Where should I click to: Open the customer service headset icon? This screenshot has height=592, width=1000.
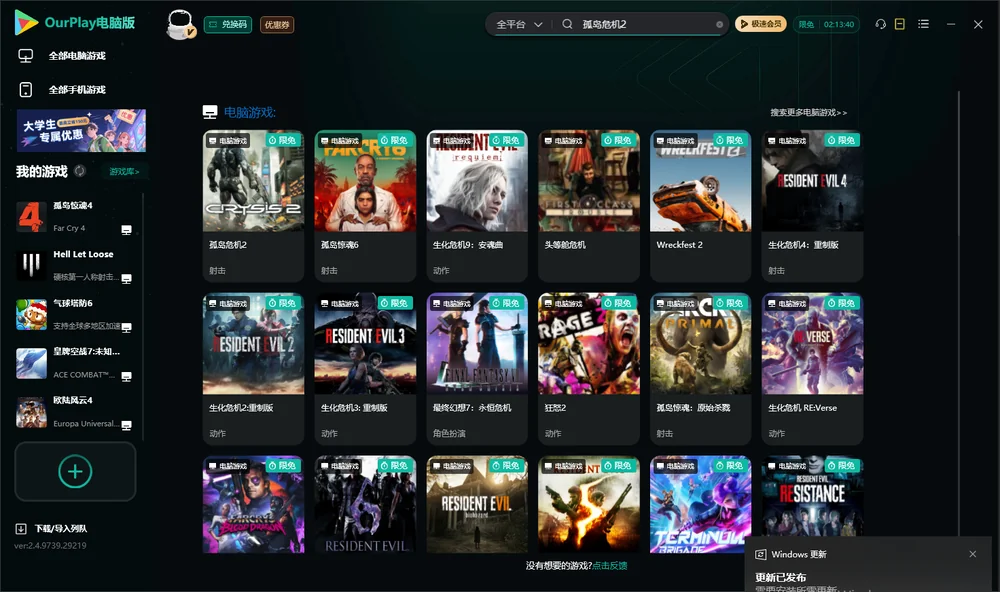(x=880, y=24)
